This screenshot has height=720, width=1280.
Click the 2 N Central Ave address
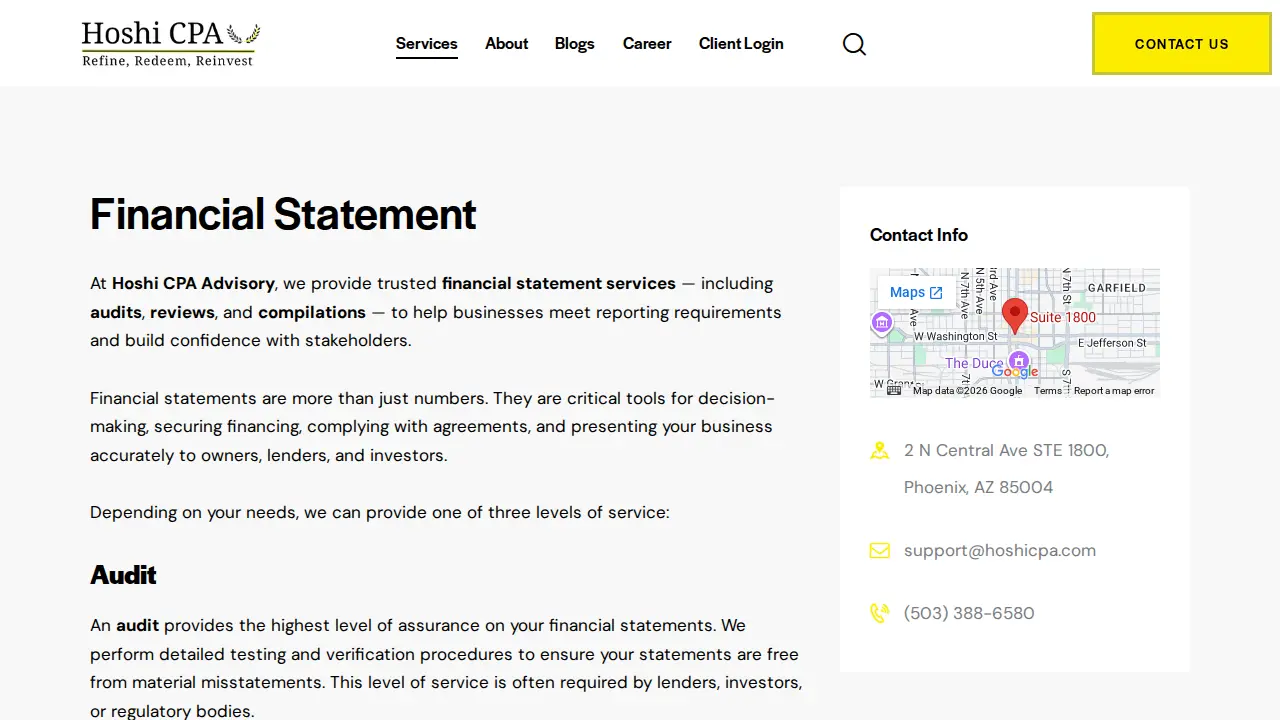pyautogui.click(x=1006, y=451)
